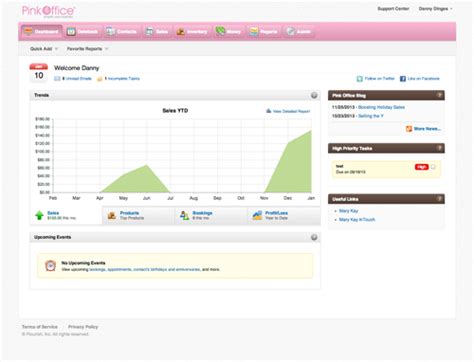Open Like on Facebook link

click(423, 79)
